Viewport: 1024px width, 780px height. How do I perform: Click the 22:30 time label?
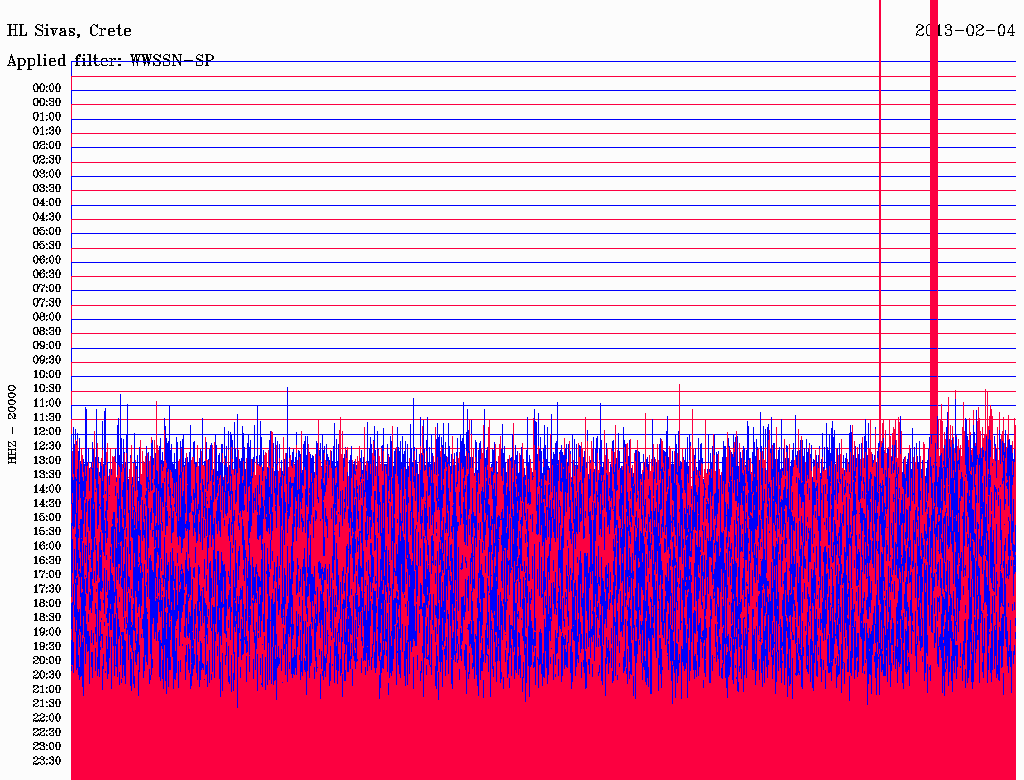(x=47, y=732)
